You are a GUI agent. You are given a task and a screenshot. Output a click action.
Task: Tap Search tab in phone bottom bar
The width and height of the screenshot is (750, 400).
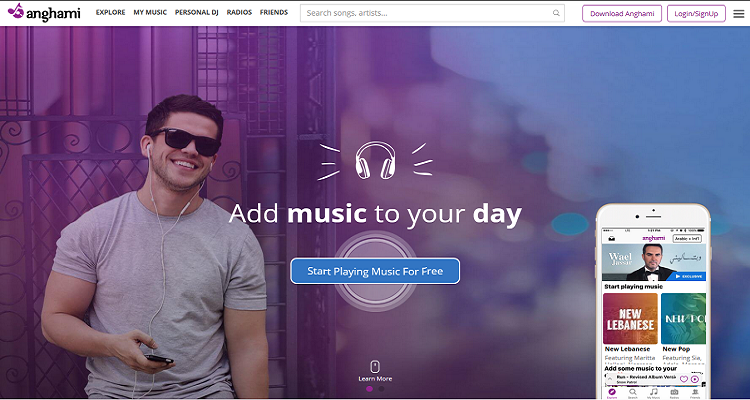point(633,392)
